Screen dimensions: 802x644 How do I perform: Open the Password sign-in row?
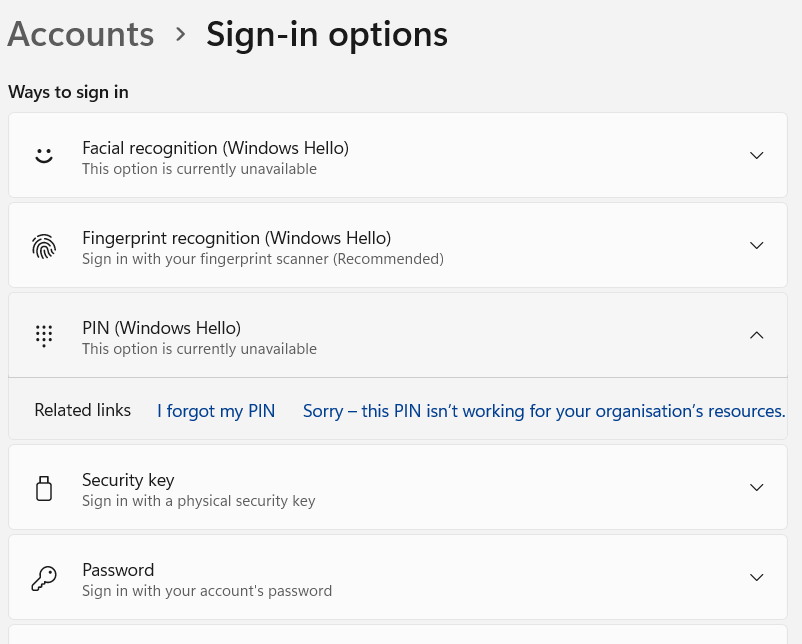pos(398,578)
